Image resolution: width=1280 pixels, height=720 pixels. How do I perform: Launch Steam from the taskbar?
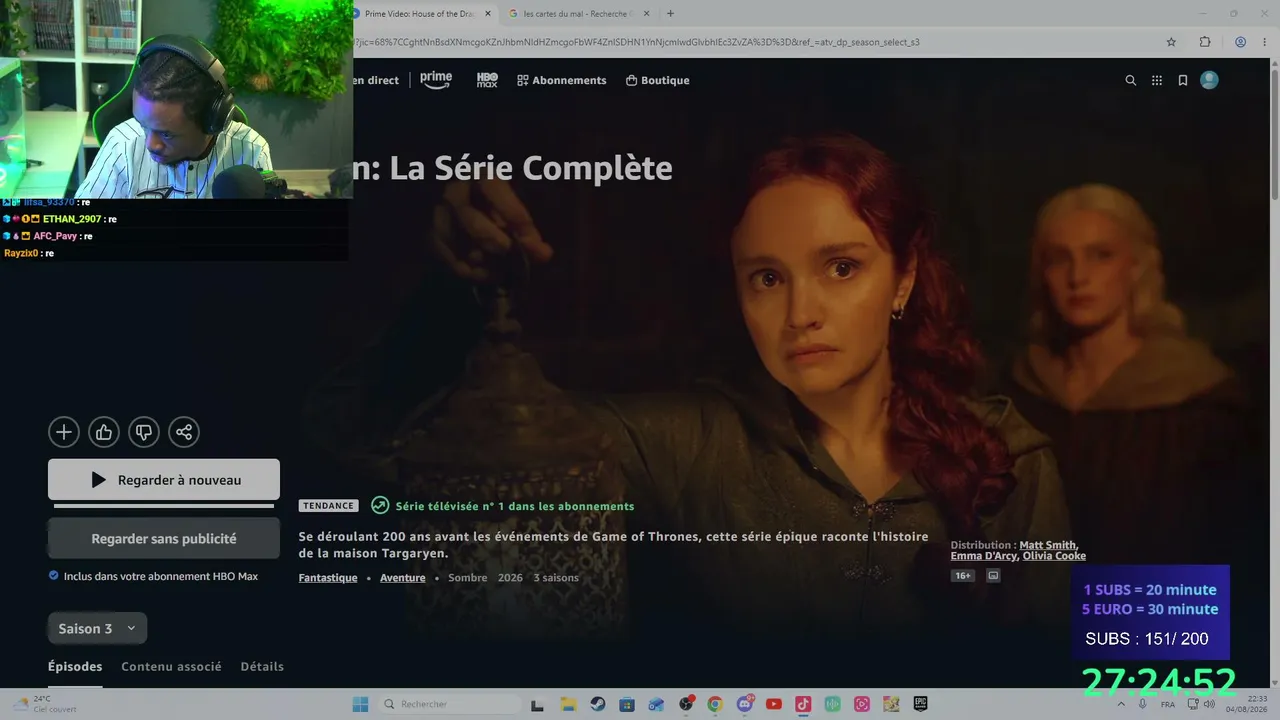597,704
